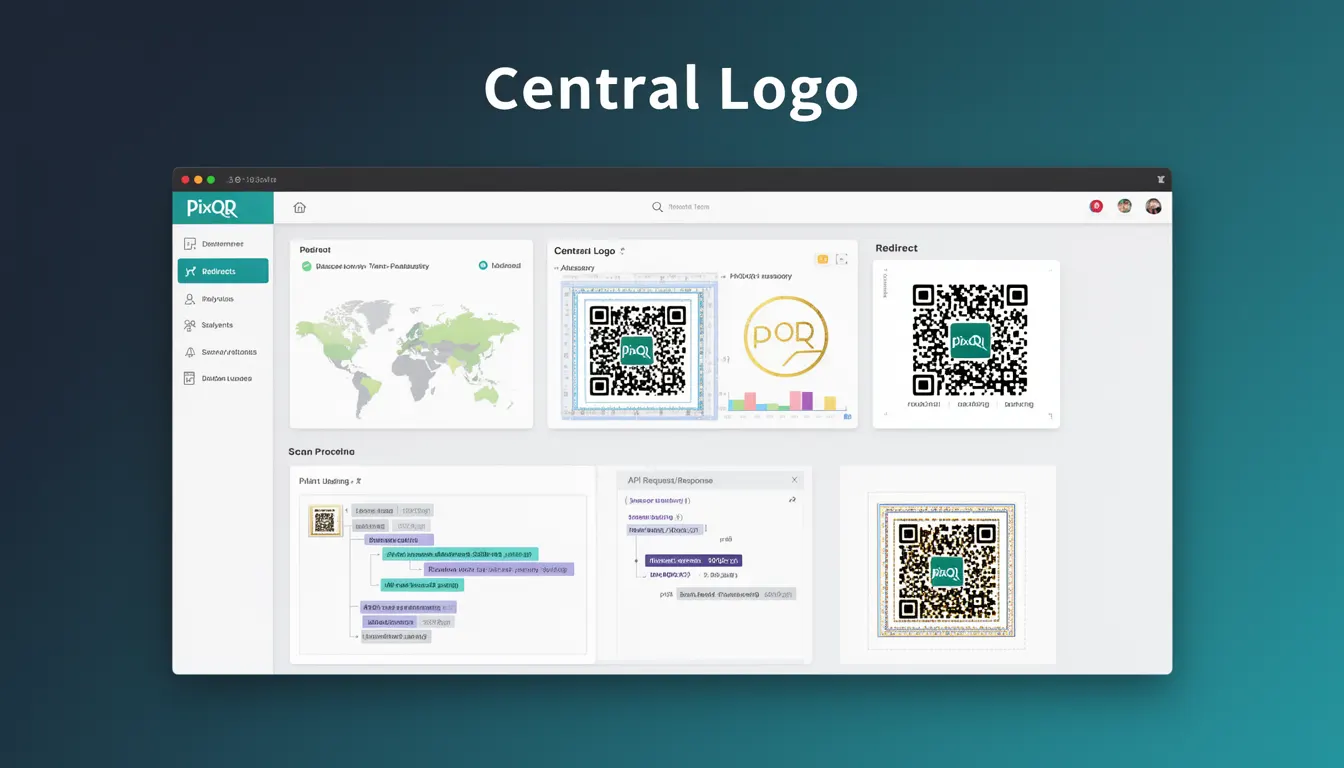Image resolution: width=1344 pixels, height=768 pixels.
Task: Open the sidebar item with the bell icon
Action: click(223, 352)
